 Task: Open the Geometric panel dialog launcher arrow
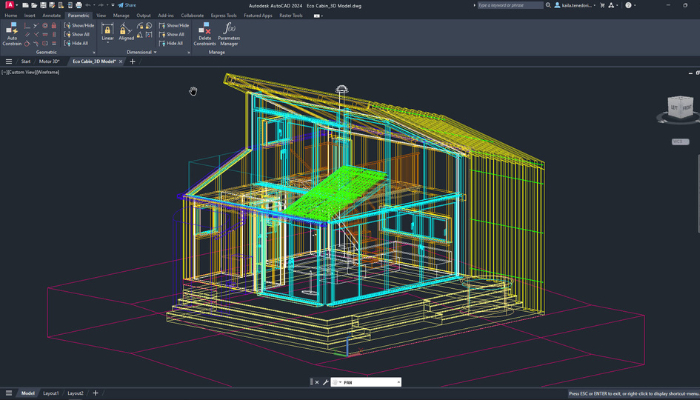click(94, 53)
